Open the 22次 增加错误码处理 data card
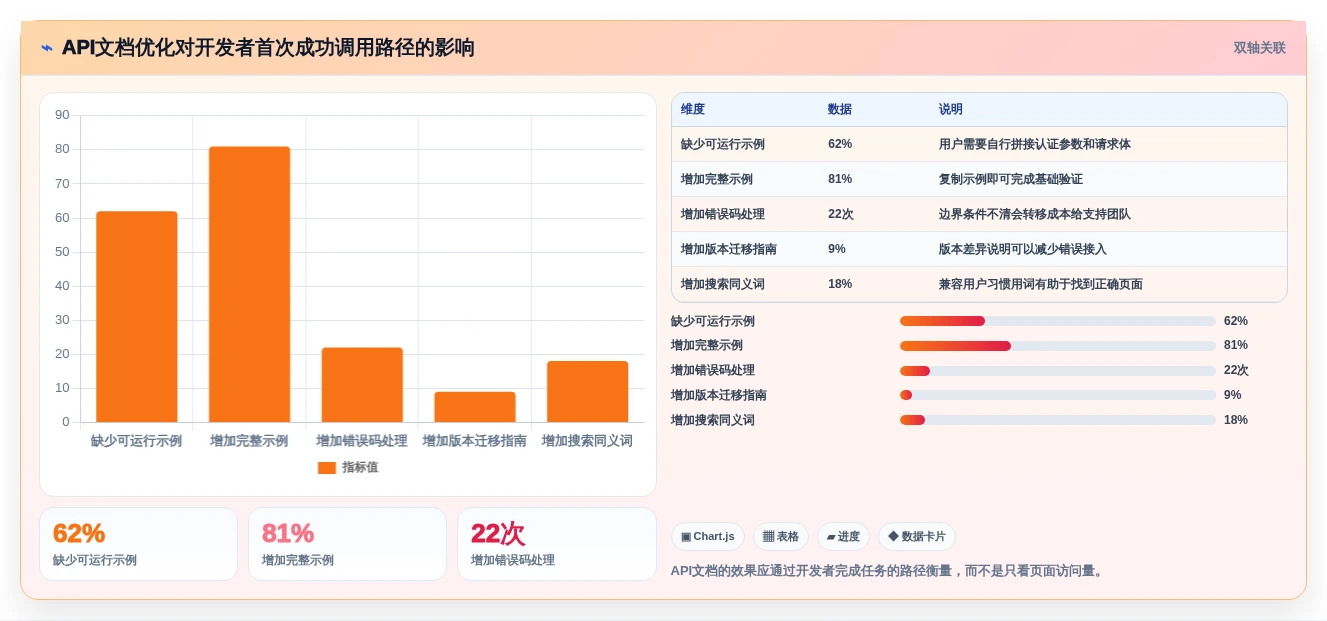Viewport: 1327px width, 621px height. click(557, 544)
